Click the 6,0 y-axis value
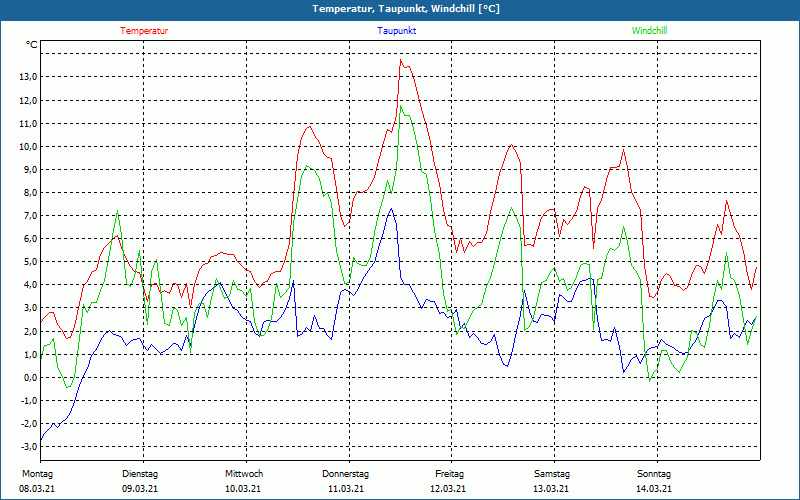Screen dimensions: 800x500 point(30,239)
